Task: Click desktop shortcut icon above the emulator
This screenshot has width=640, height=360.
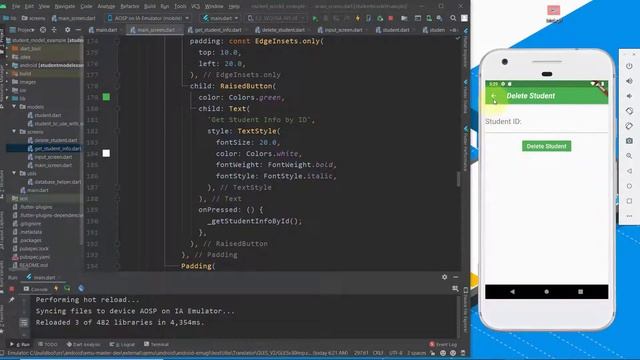Action: pyautogui.click(x=553, y=13)
